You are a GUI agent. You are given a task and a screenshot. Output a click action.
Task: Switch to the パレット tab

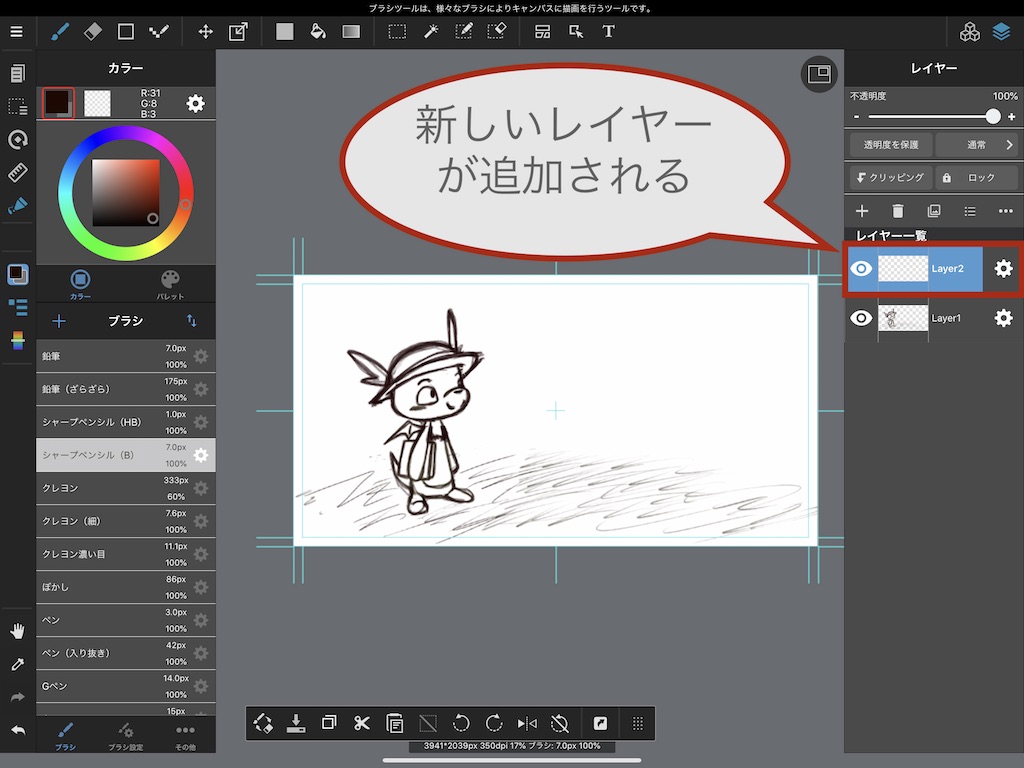171,283
